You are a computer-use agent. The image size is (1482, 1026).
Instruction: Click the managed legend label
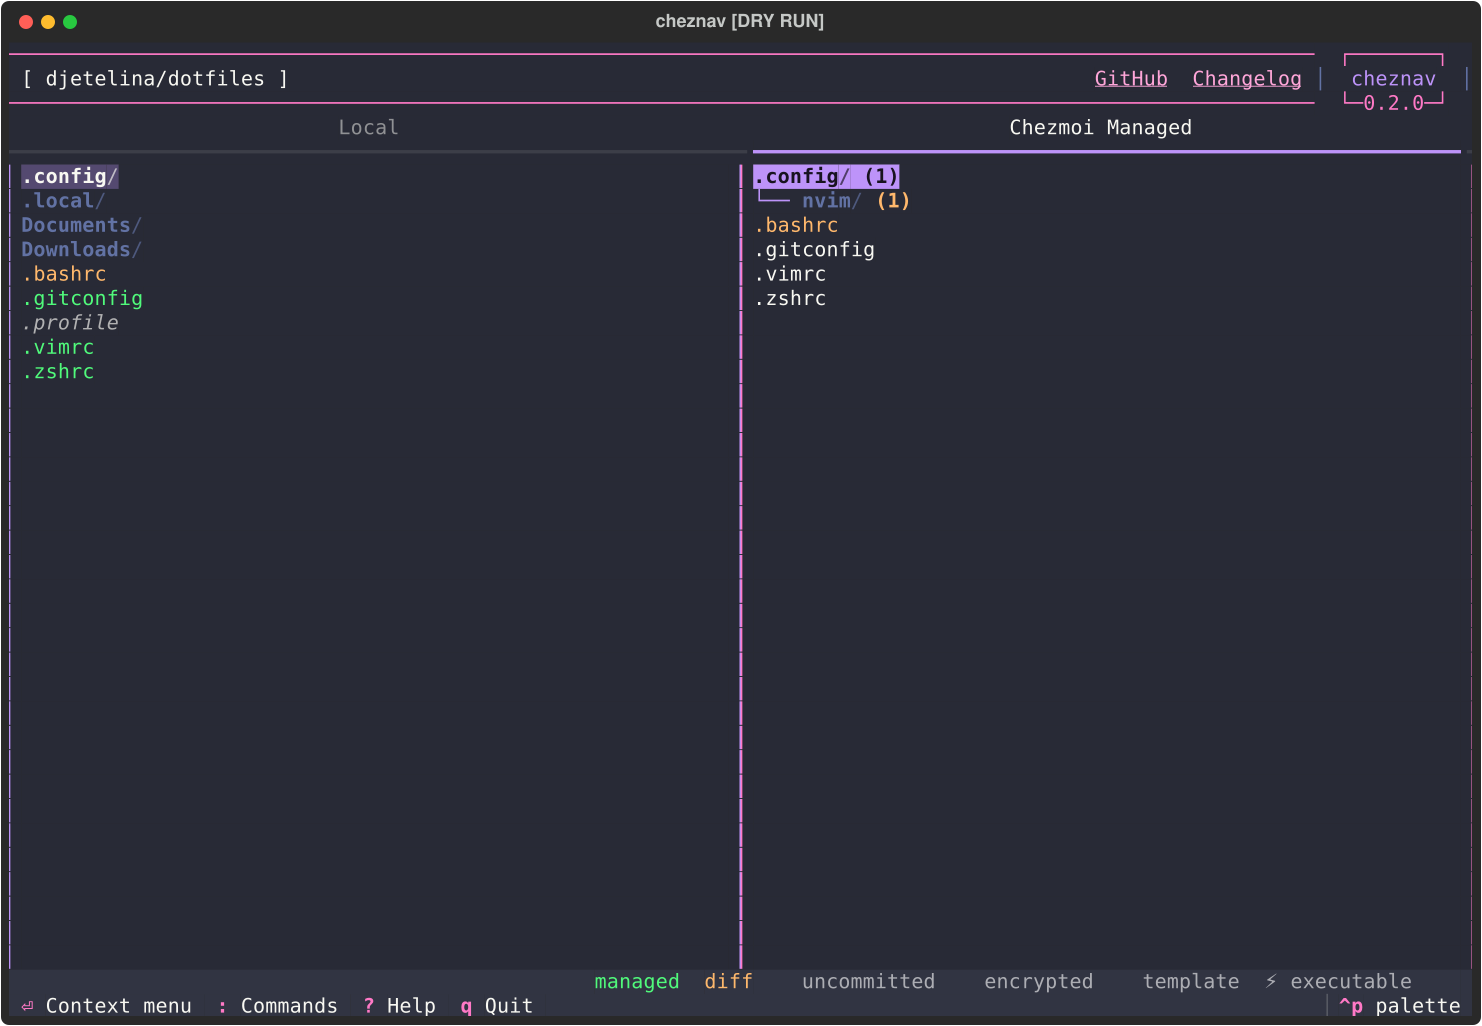(637, 982)
